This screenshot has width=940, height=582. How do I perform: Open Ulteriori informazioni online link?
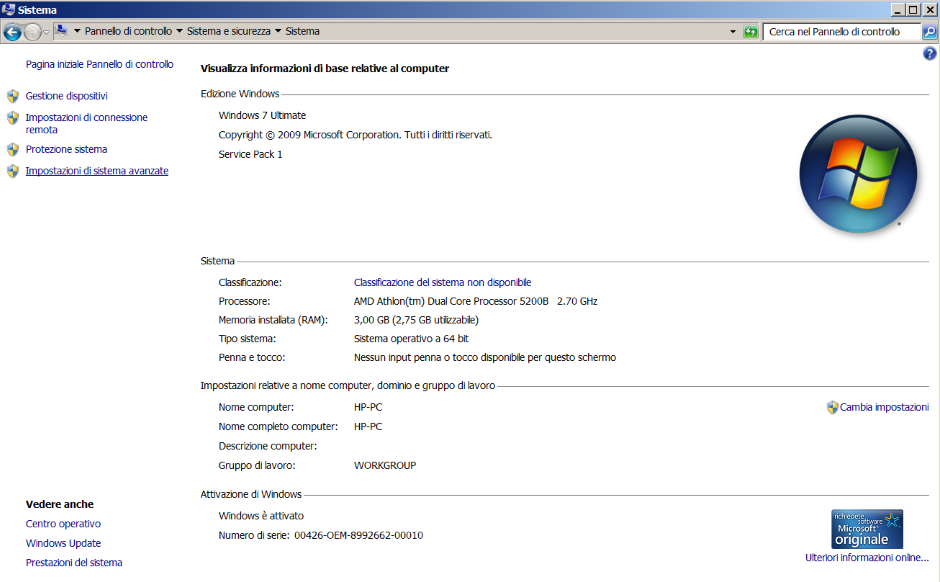coord(867,557)
